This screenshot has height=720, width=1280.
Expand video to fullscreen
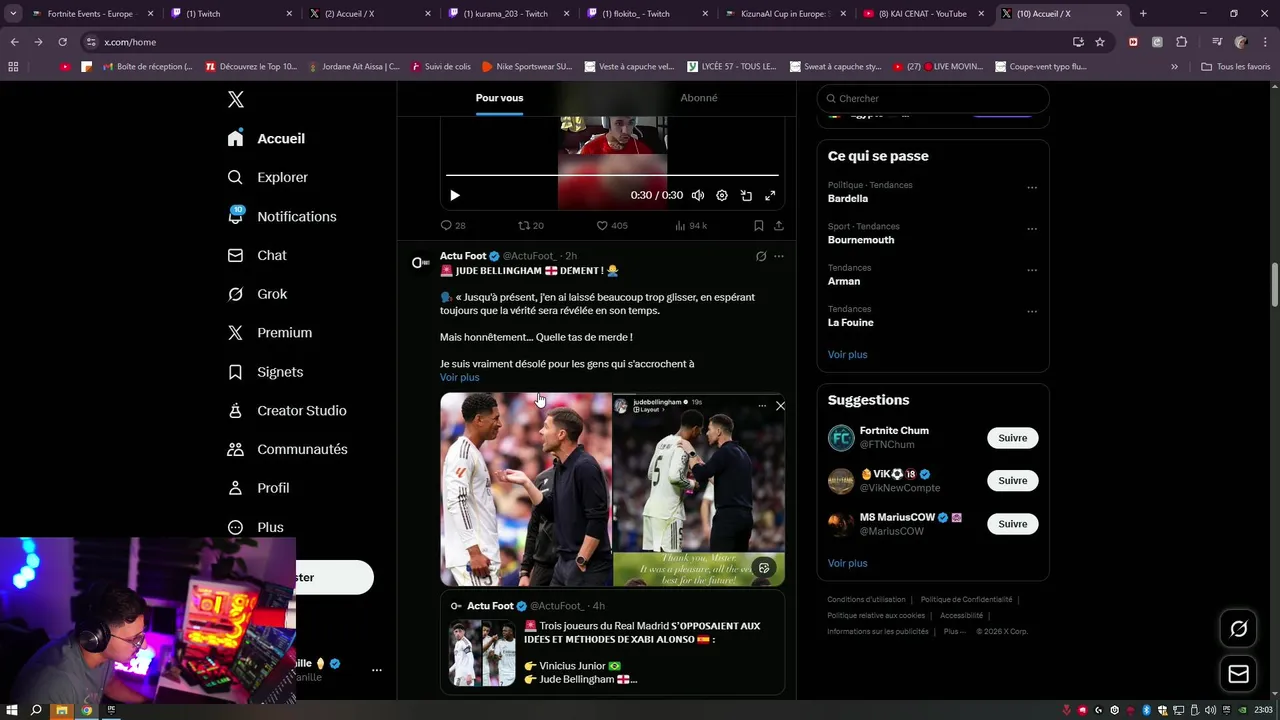click(770, 196)
